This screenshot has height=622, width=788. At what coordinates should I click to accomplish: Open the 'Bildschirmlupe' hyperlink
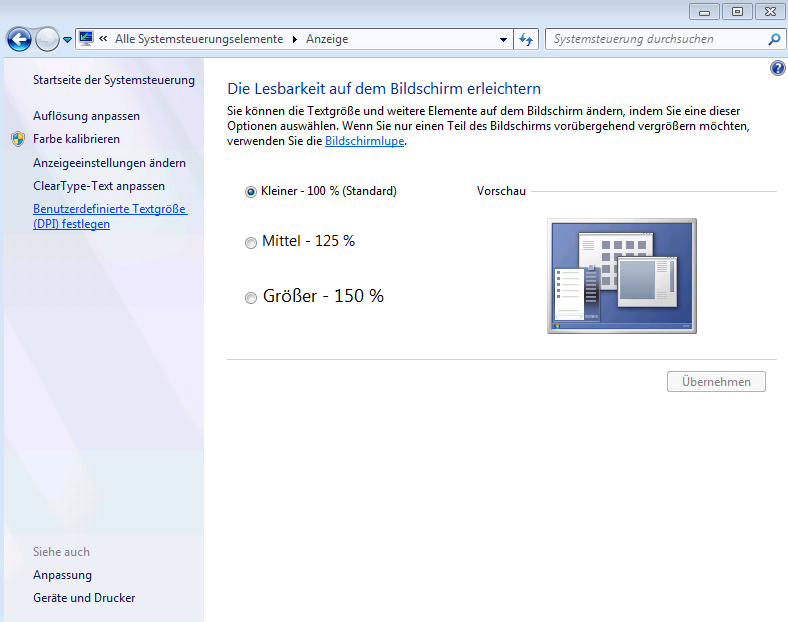[x=364, y=141]
